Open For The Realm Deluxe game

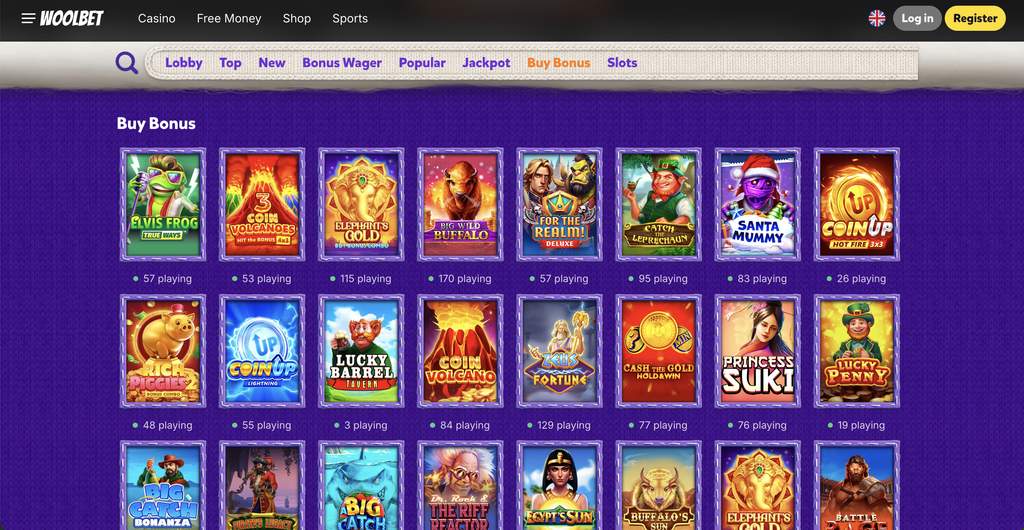point(560,204)
